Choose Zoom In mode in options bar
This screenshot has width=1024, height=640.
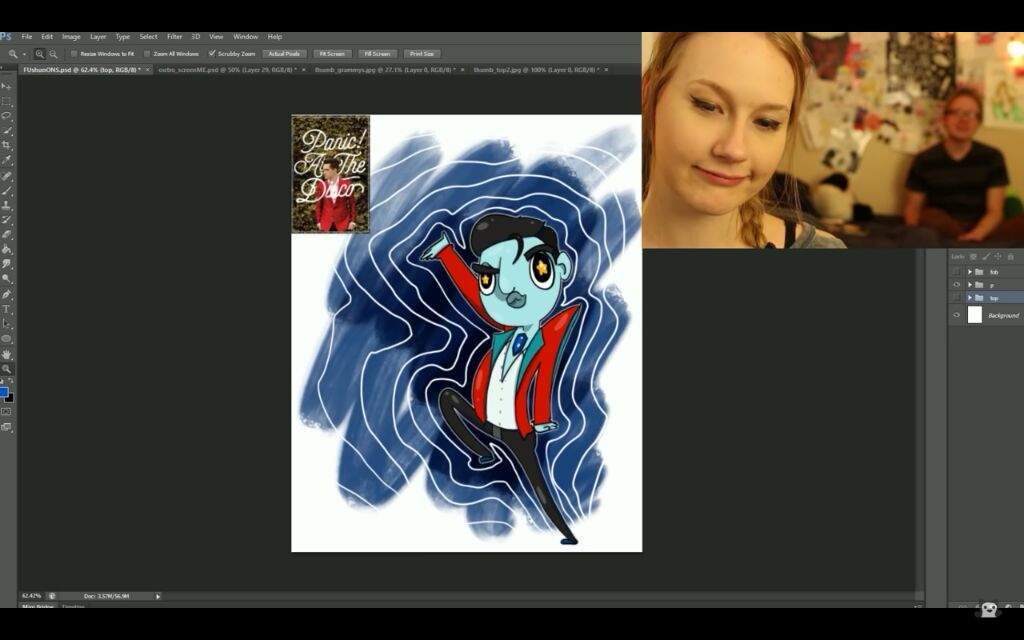pos(40,54)
